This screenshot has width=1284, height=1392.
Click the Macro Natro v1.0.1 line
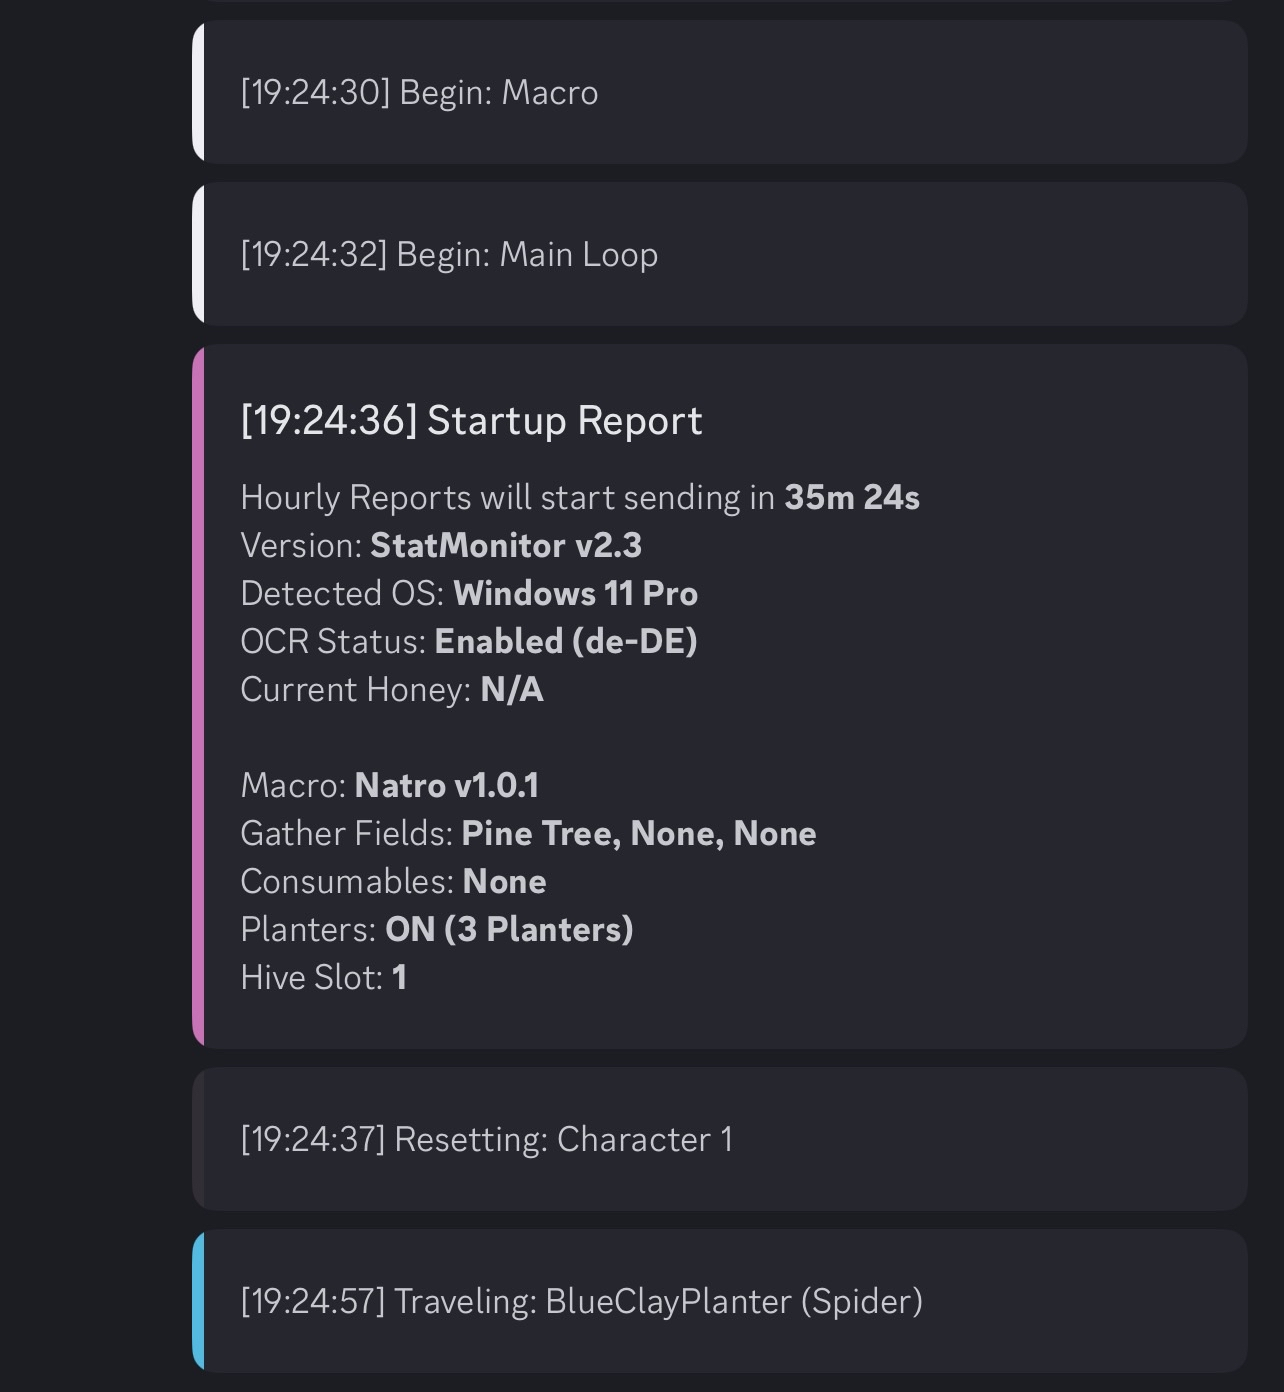click(x=389, y=786)
